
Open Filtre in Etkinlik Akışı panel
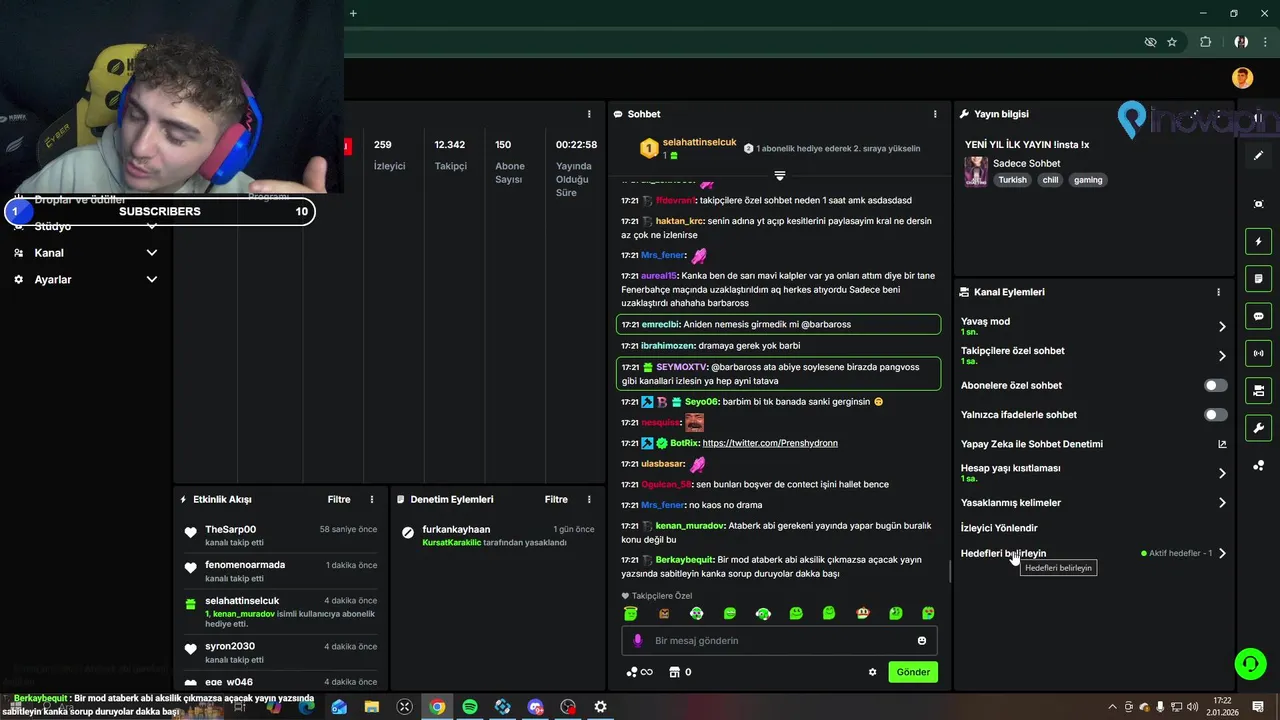point(339,499)
